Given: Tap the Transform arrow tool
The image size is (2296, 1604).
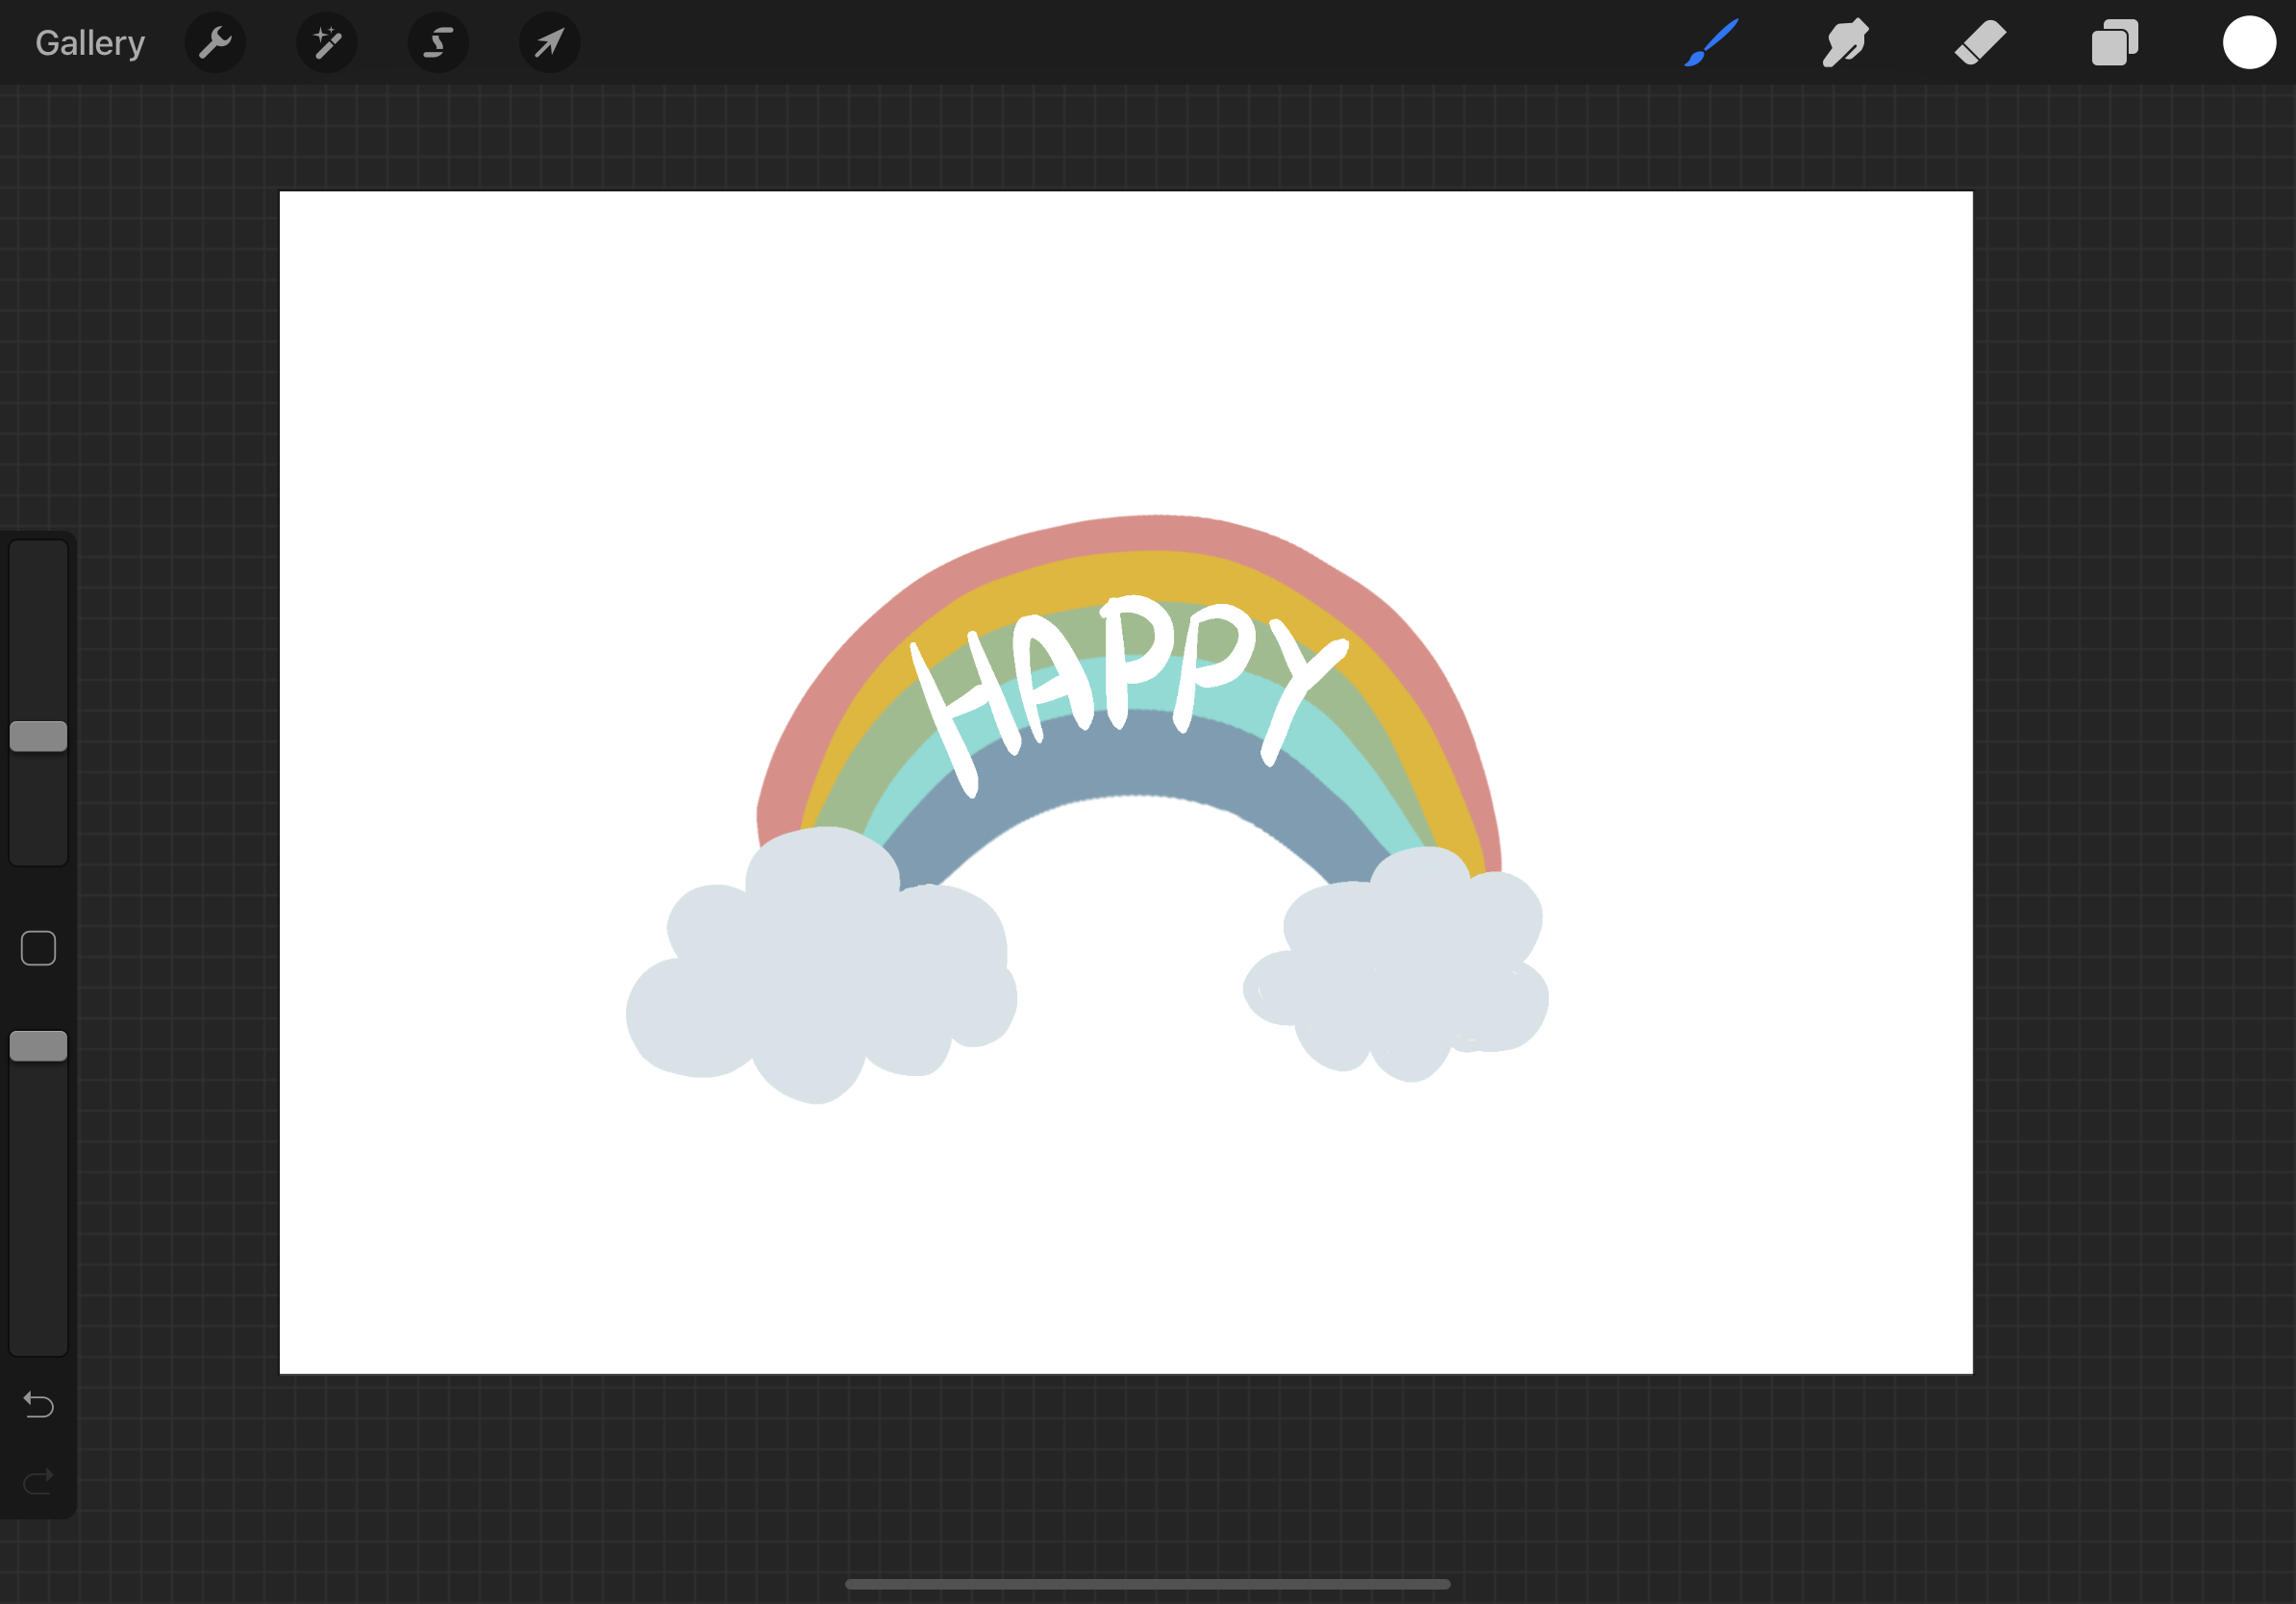Looking at the screenshot, I should 549,42.
